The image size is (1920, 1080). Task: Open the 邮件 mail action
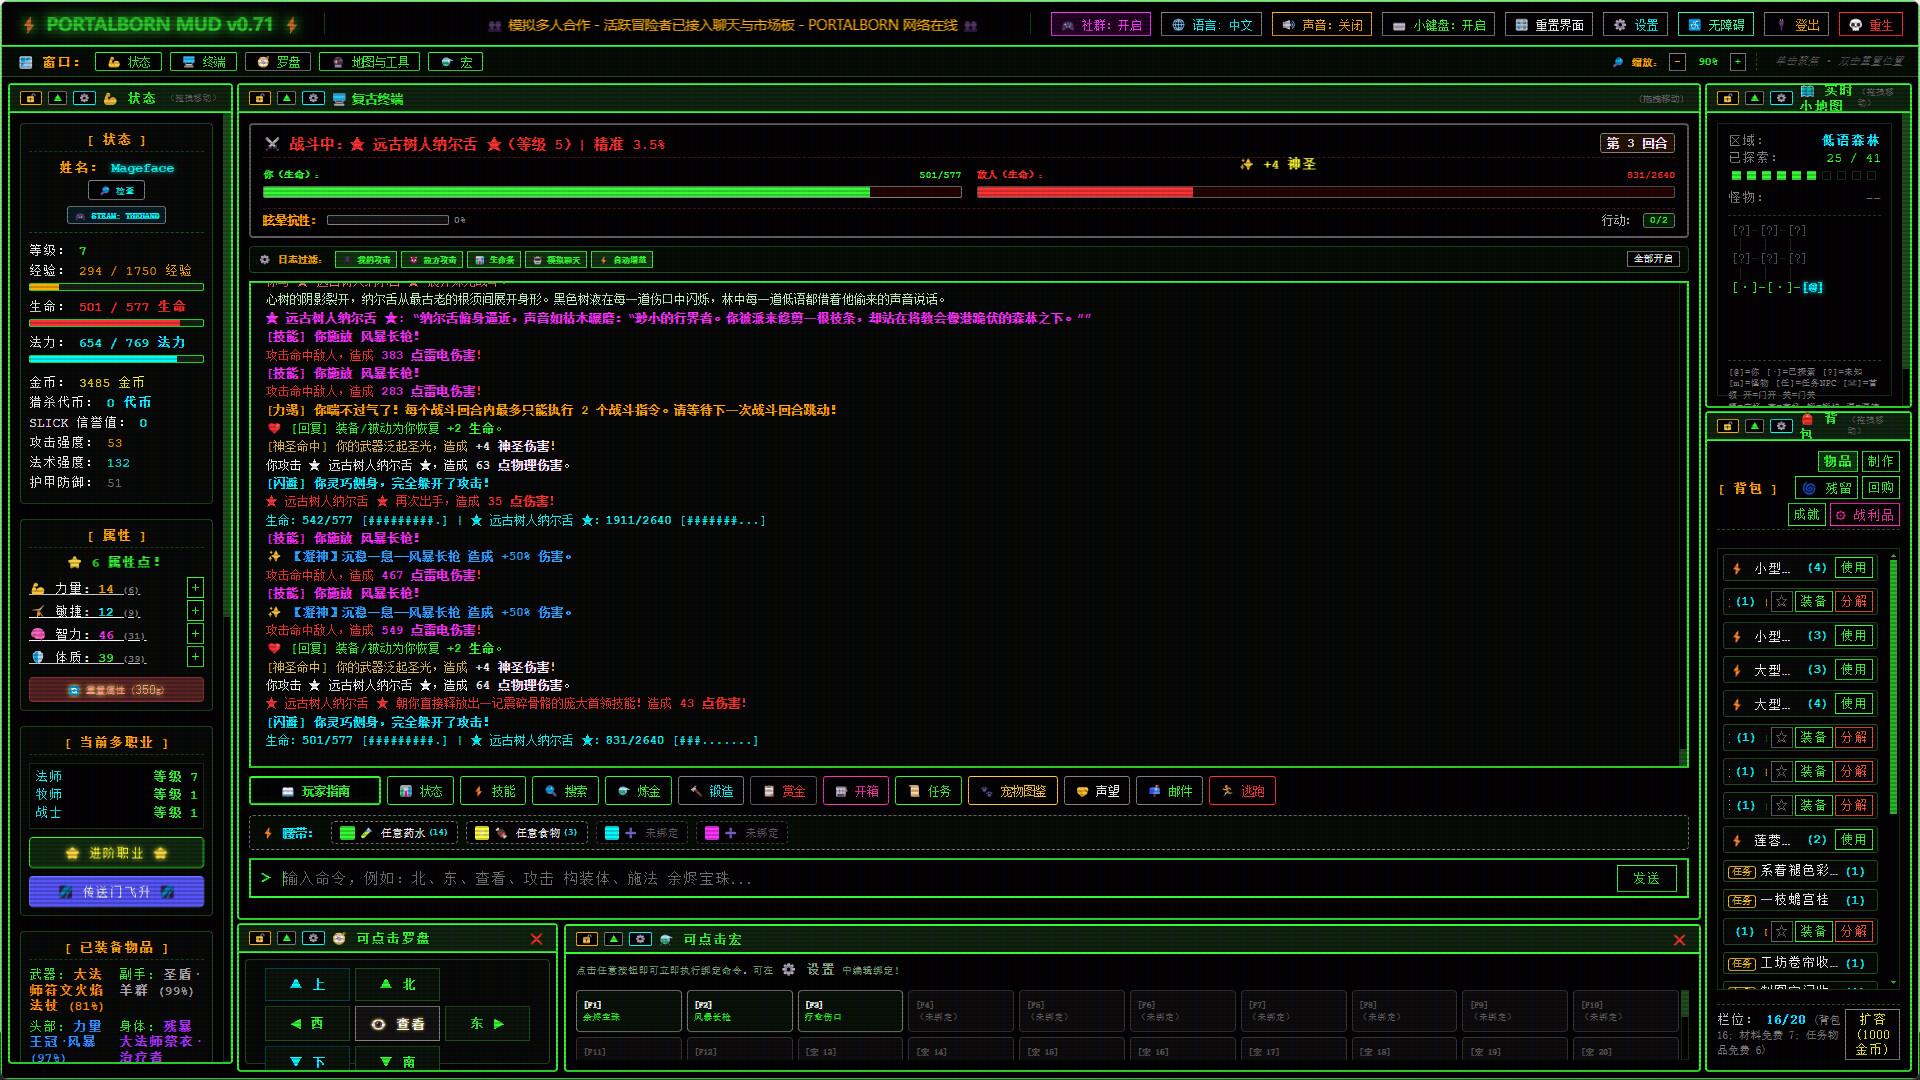point(1170,791)
